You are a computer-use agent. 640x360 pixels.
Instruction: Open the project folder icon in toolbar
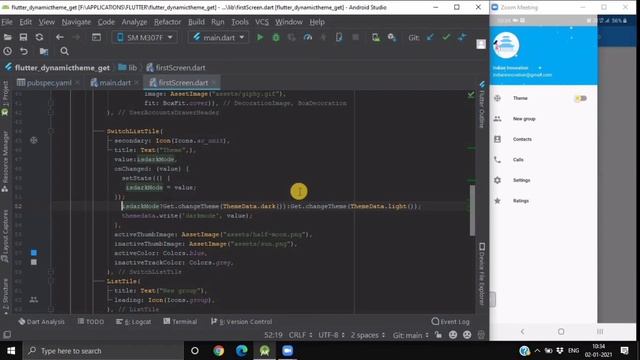tap(7, 37)
